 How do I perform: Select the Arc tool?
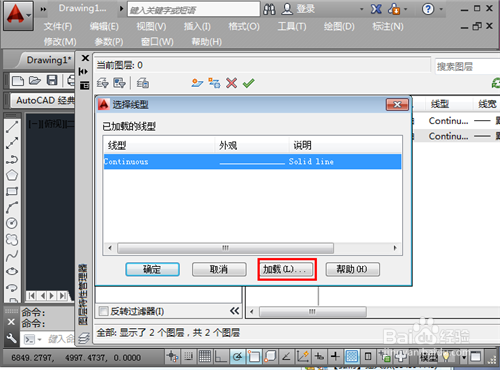pyautogui.click(x=12, y=207)
